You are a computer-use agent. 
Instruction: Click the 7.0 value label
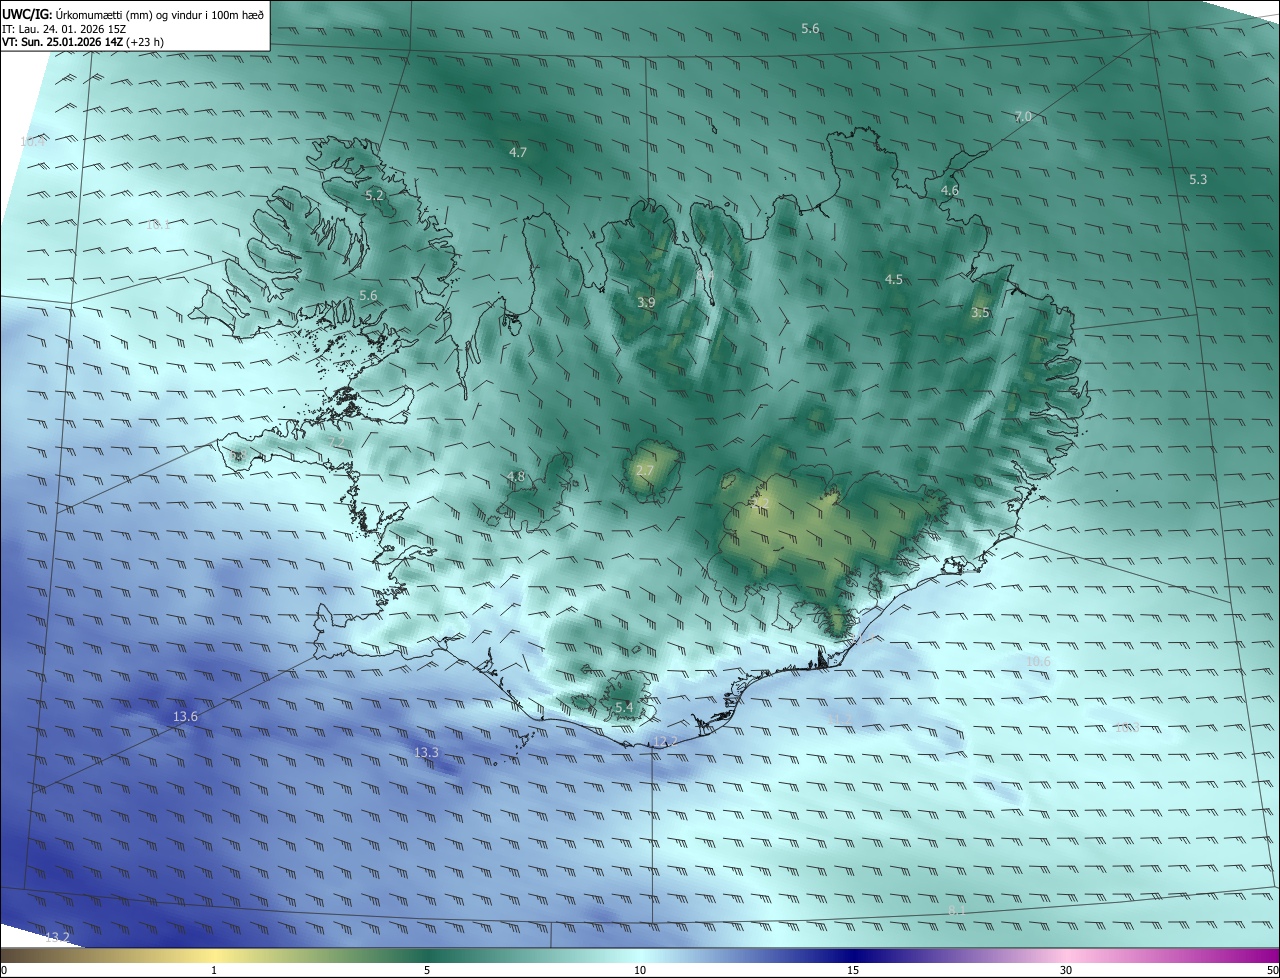point(1023,117)
